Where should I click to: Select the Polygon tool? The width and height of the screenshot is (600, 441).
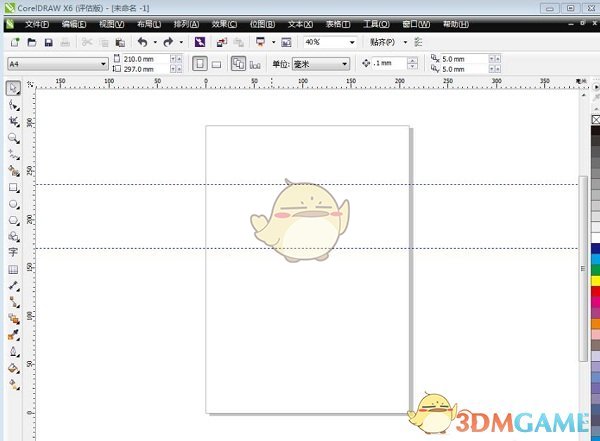[14, 221]
